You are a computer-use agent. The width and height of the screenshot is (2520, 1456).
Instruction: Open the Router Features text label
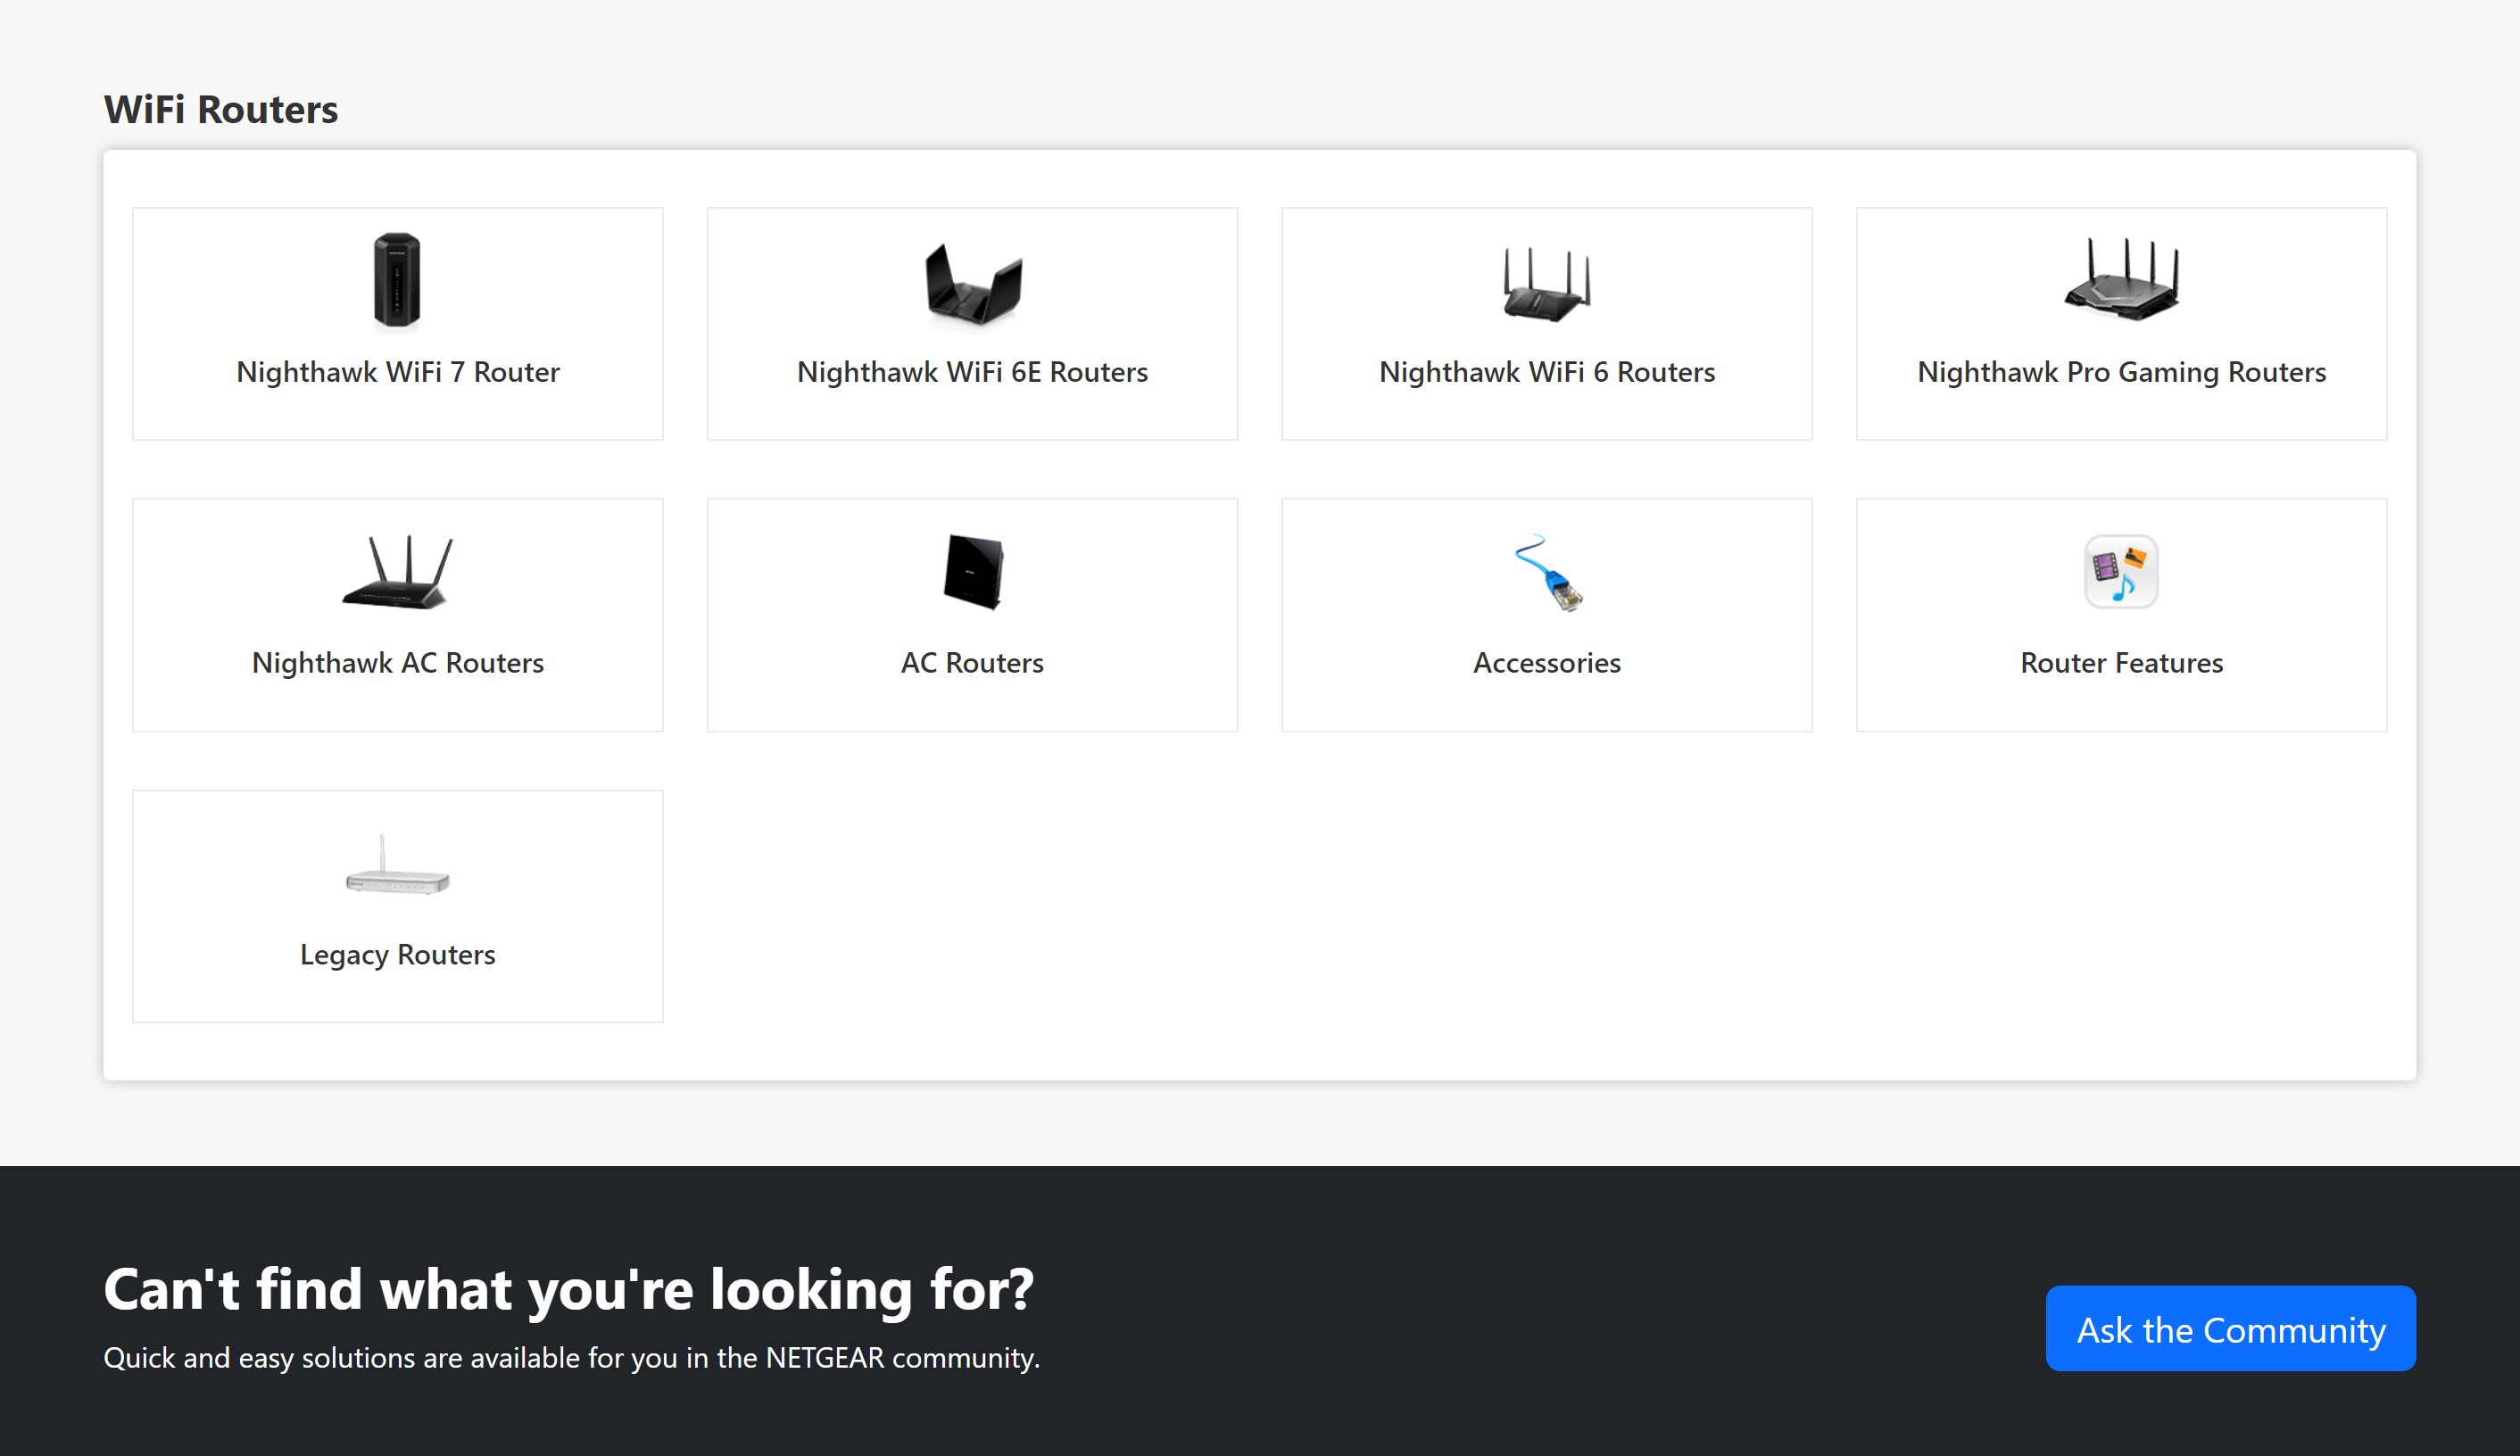coord(2121,663)
